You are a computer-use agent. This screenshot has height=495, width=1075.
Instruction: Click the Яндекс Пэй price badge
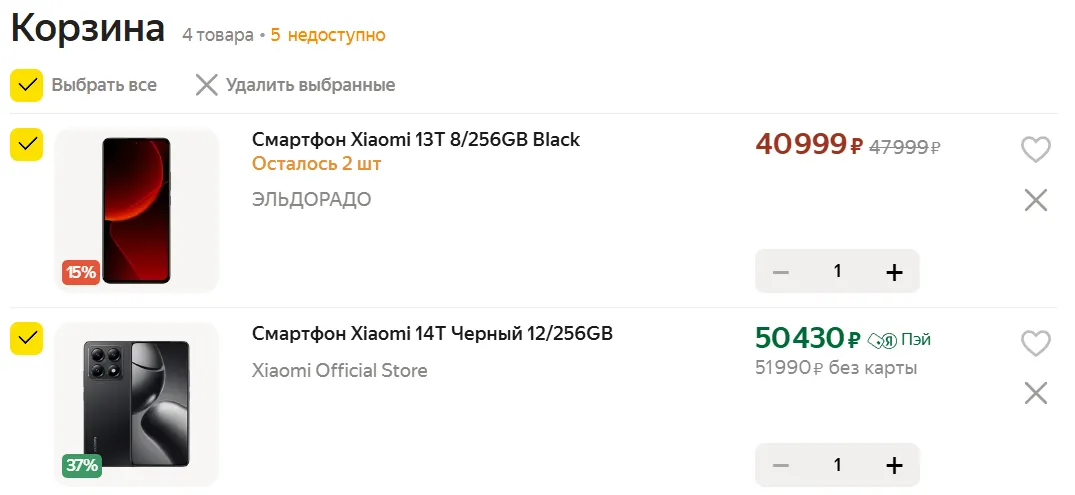coord(906,340)
